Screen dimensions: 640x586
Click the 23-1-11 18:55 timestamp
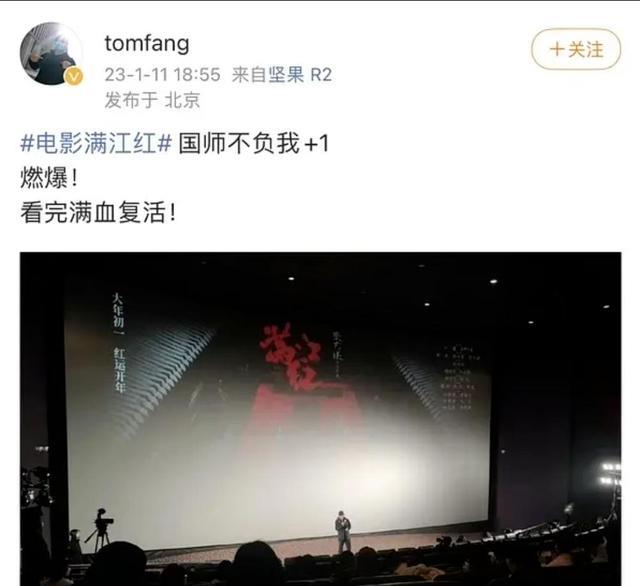click(162, 75)
